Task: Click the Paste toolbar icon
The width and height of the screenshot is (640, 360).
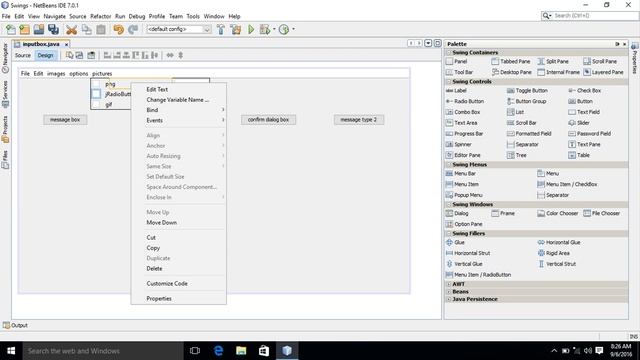Action: pos(101,29)
